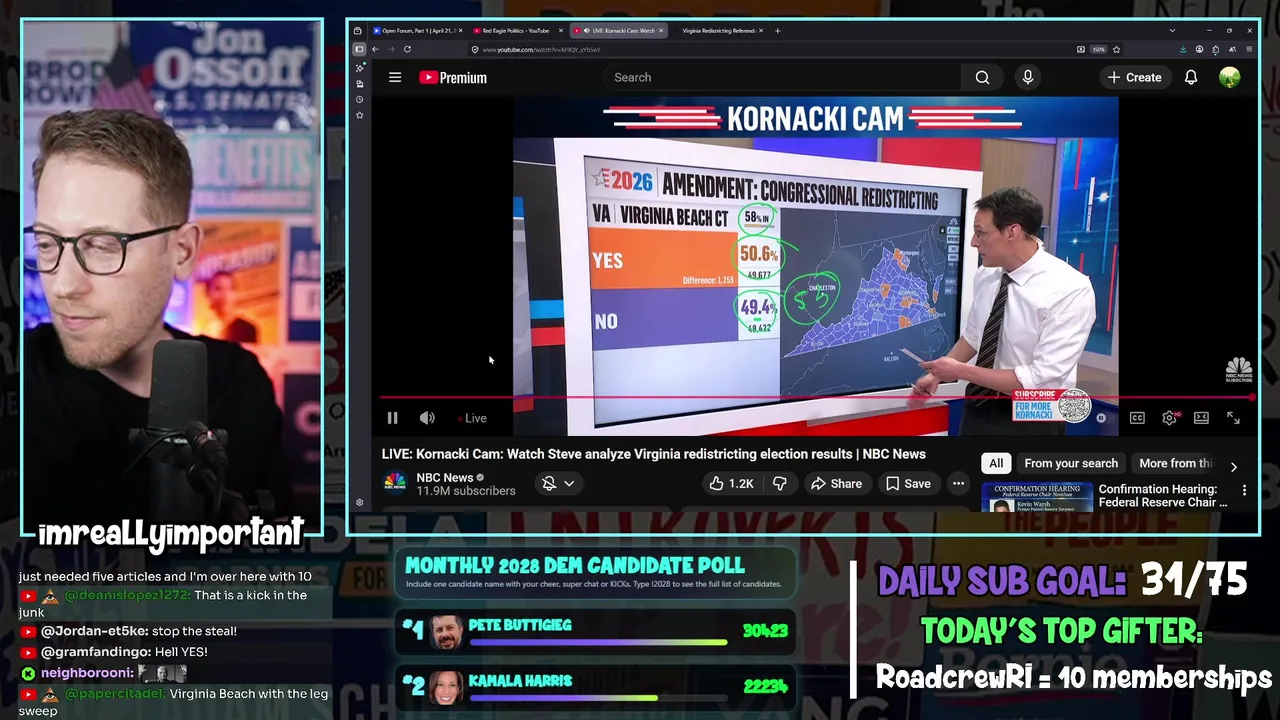Open the NBC News channel name link
Viewport: 1280px width, 720px height.
click(445, 477)
